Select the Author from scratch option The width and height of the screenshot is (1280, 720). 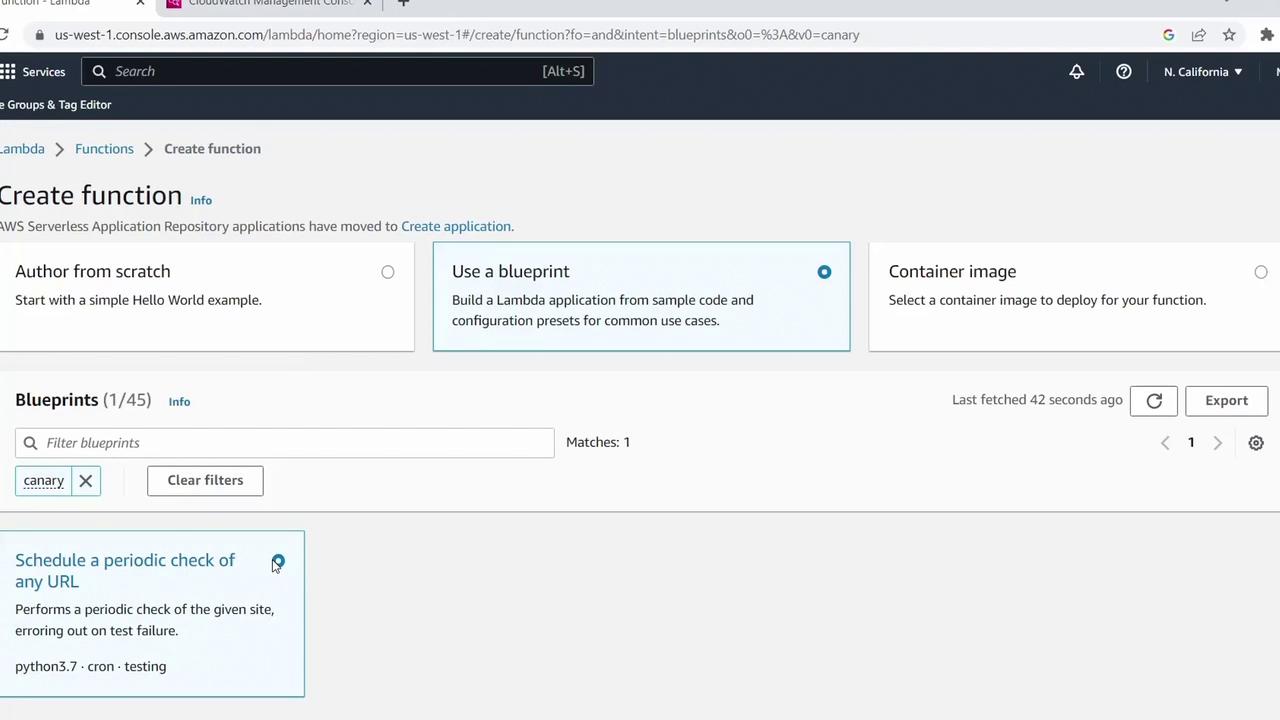tap(388, 272)
